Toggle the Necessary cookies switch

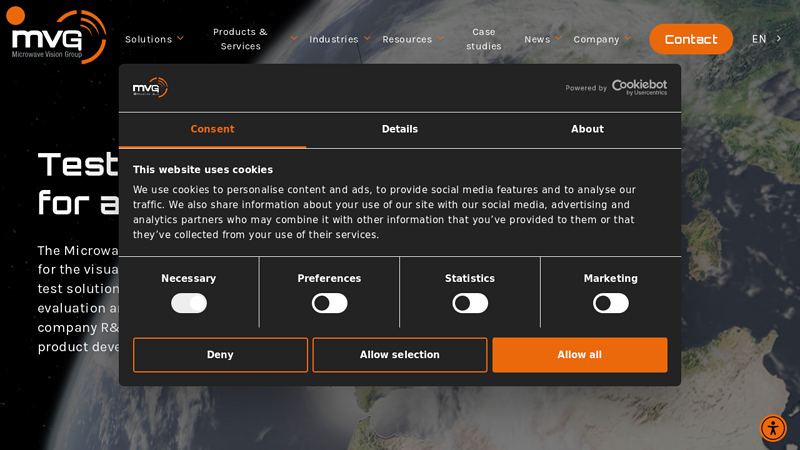189,303
